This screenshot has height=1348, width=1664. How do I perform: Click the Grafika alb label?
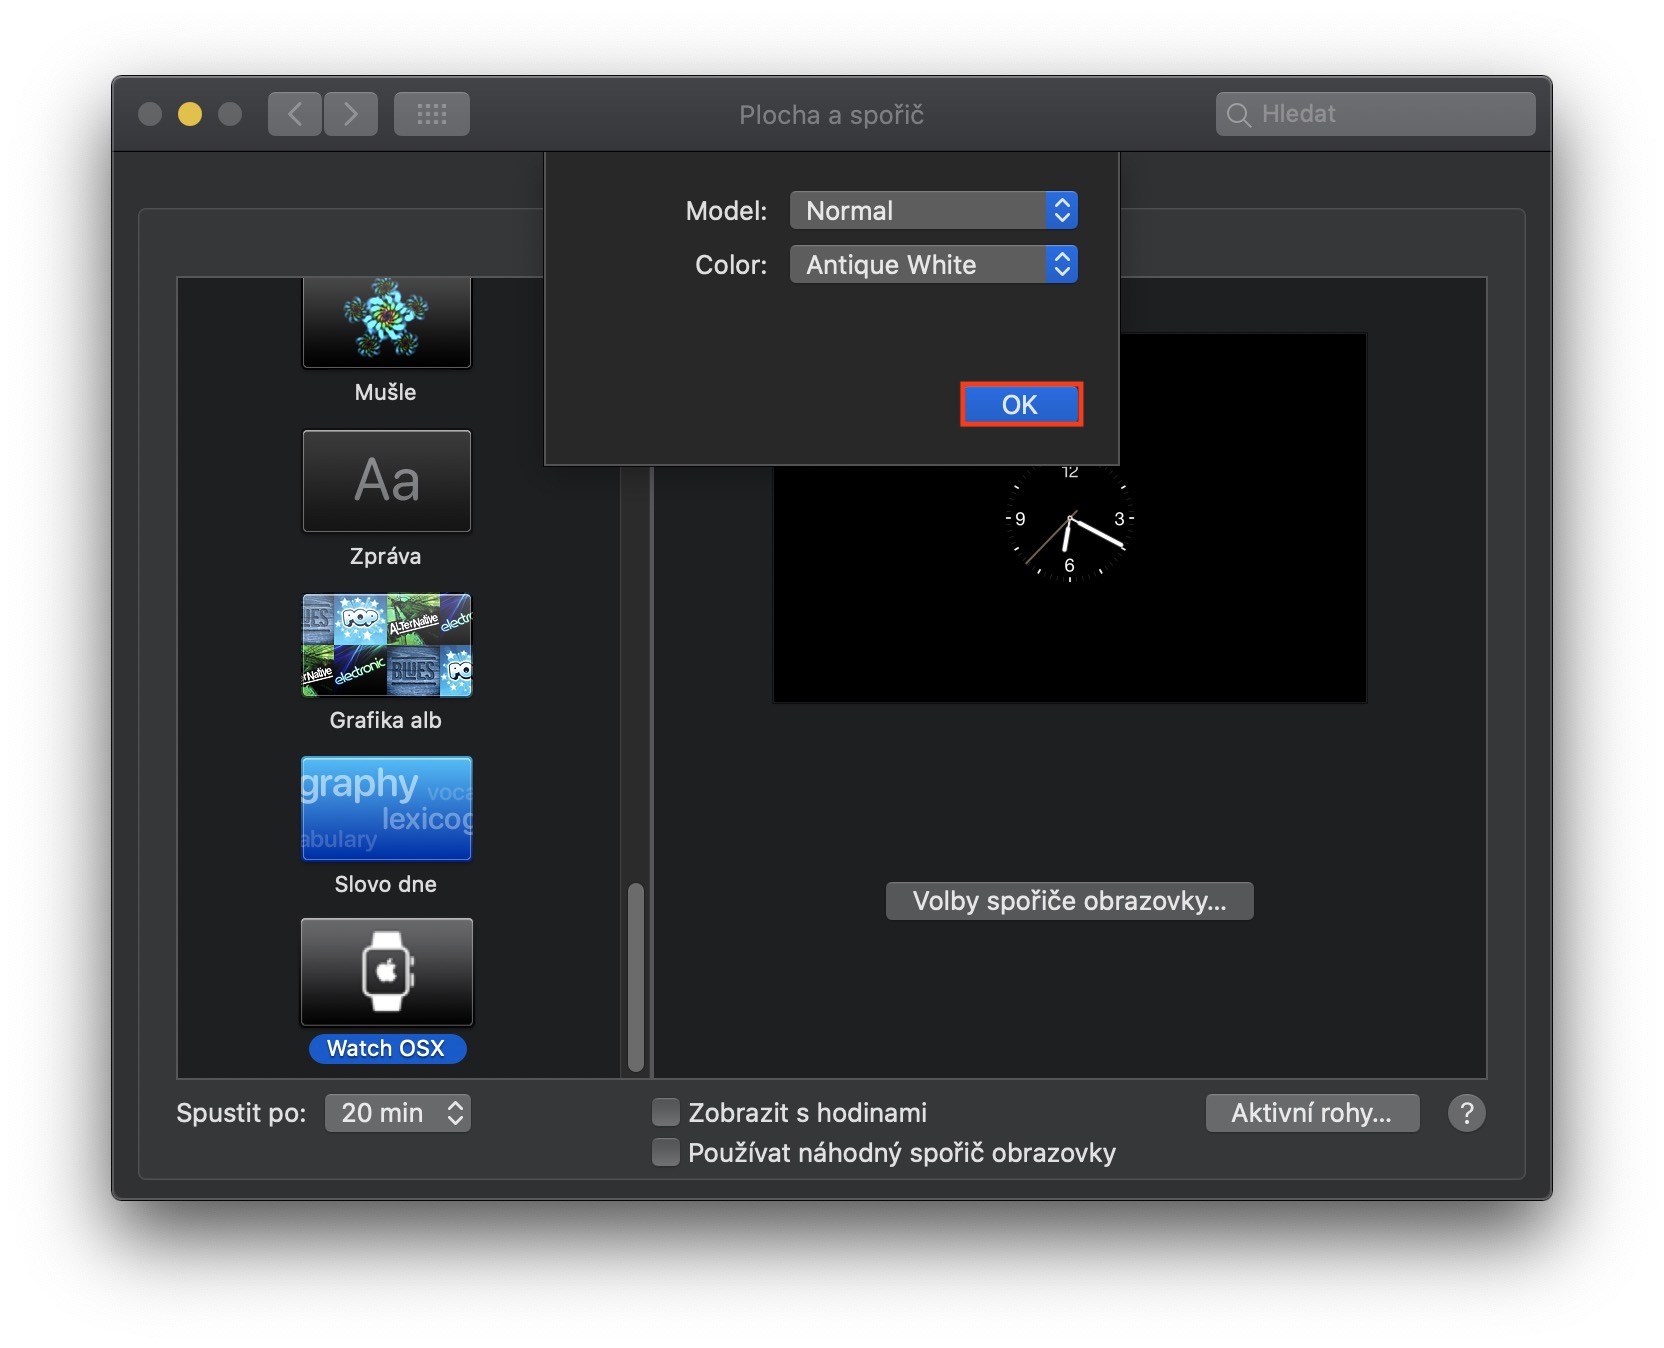coord(386,720)
